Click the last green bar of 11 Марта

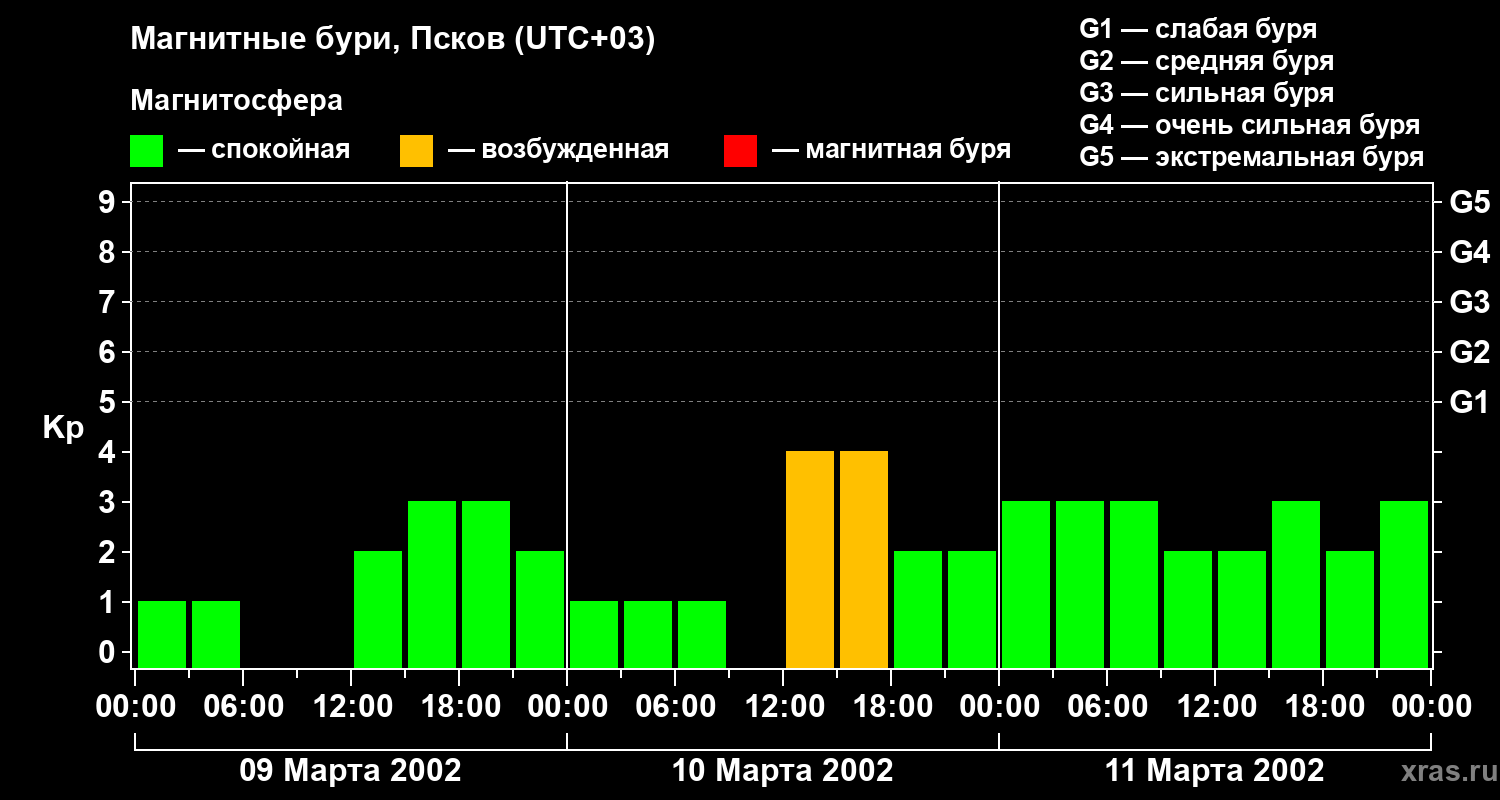pyautogui.click(x=1404, y=584)
